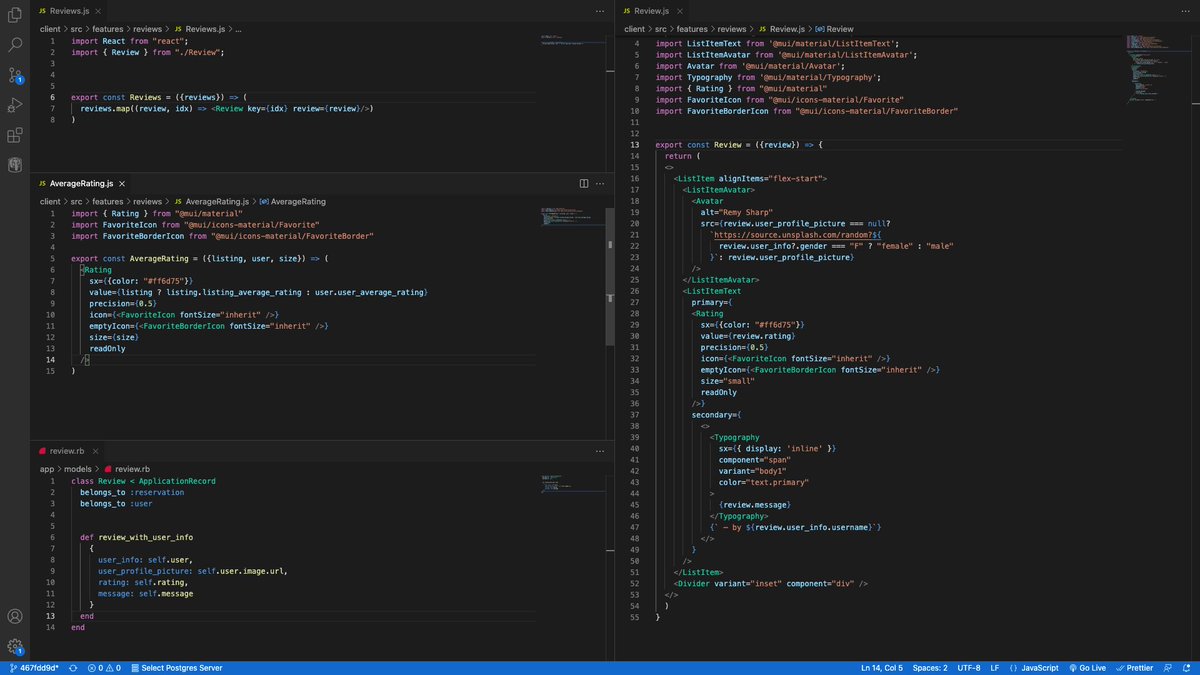Place the cursor on 'precision={0.5}' in AverageRating.js
The image size is (1200, 675).
tap(123, 303)
